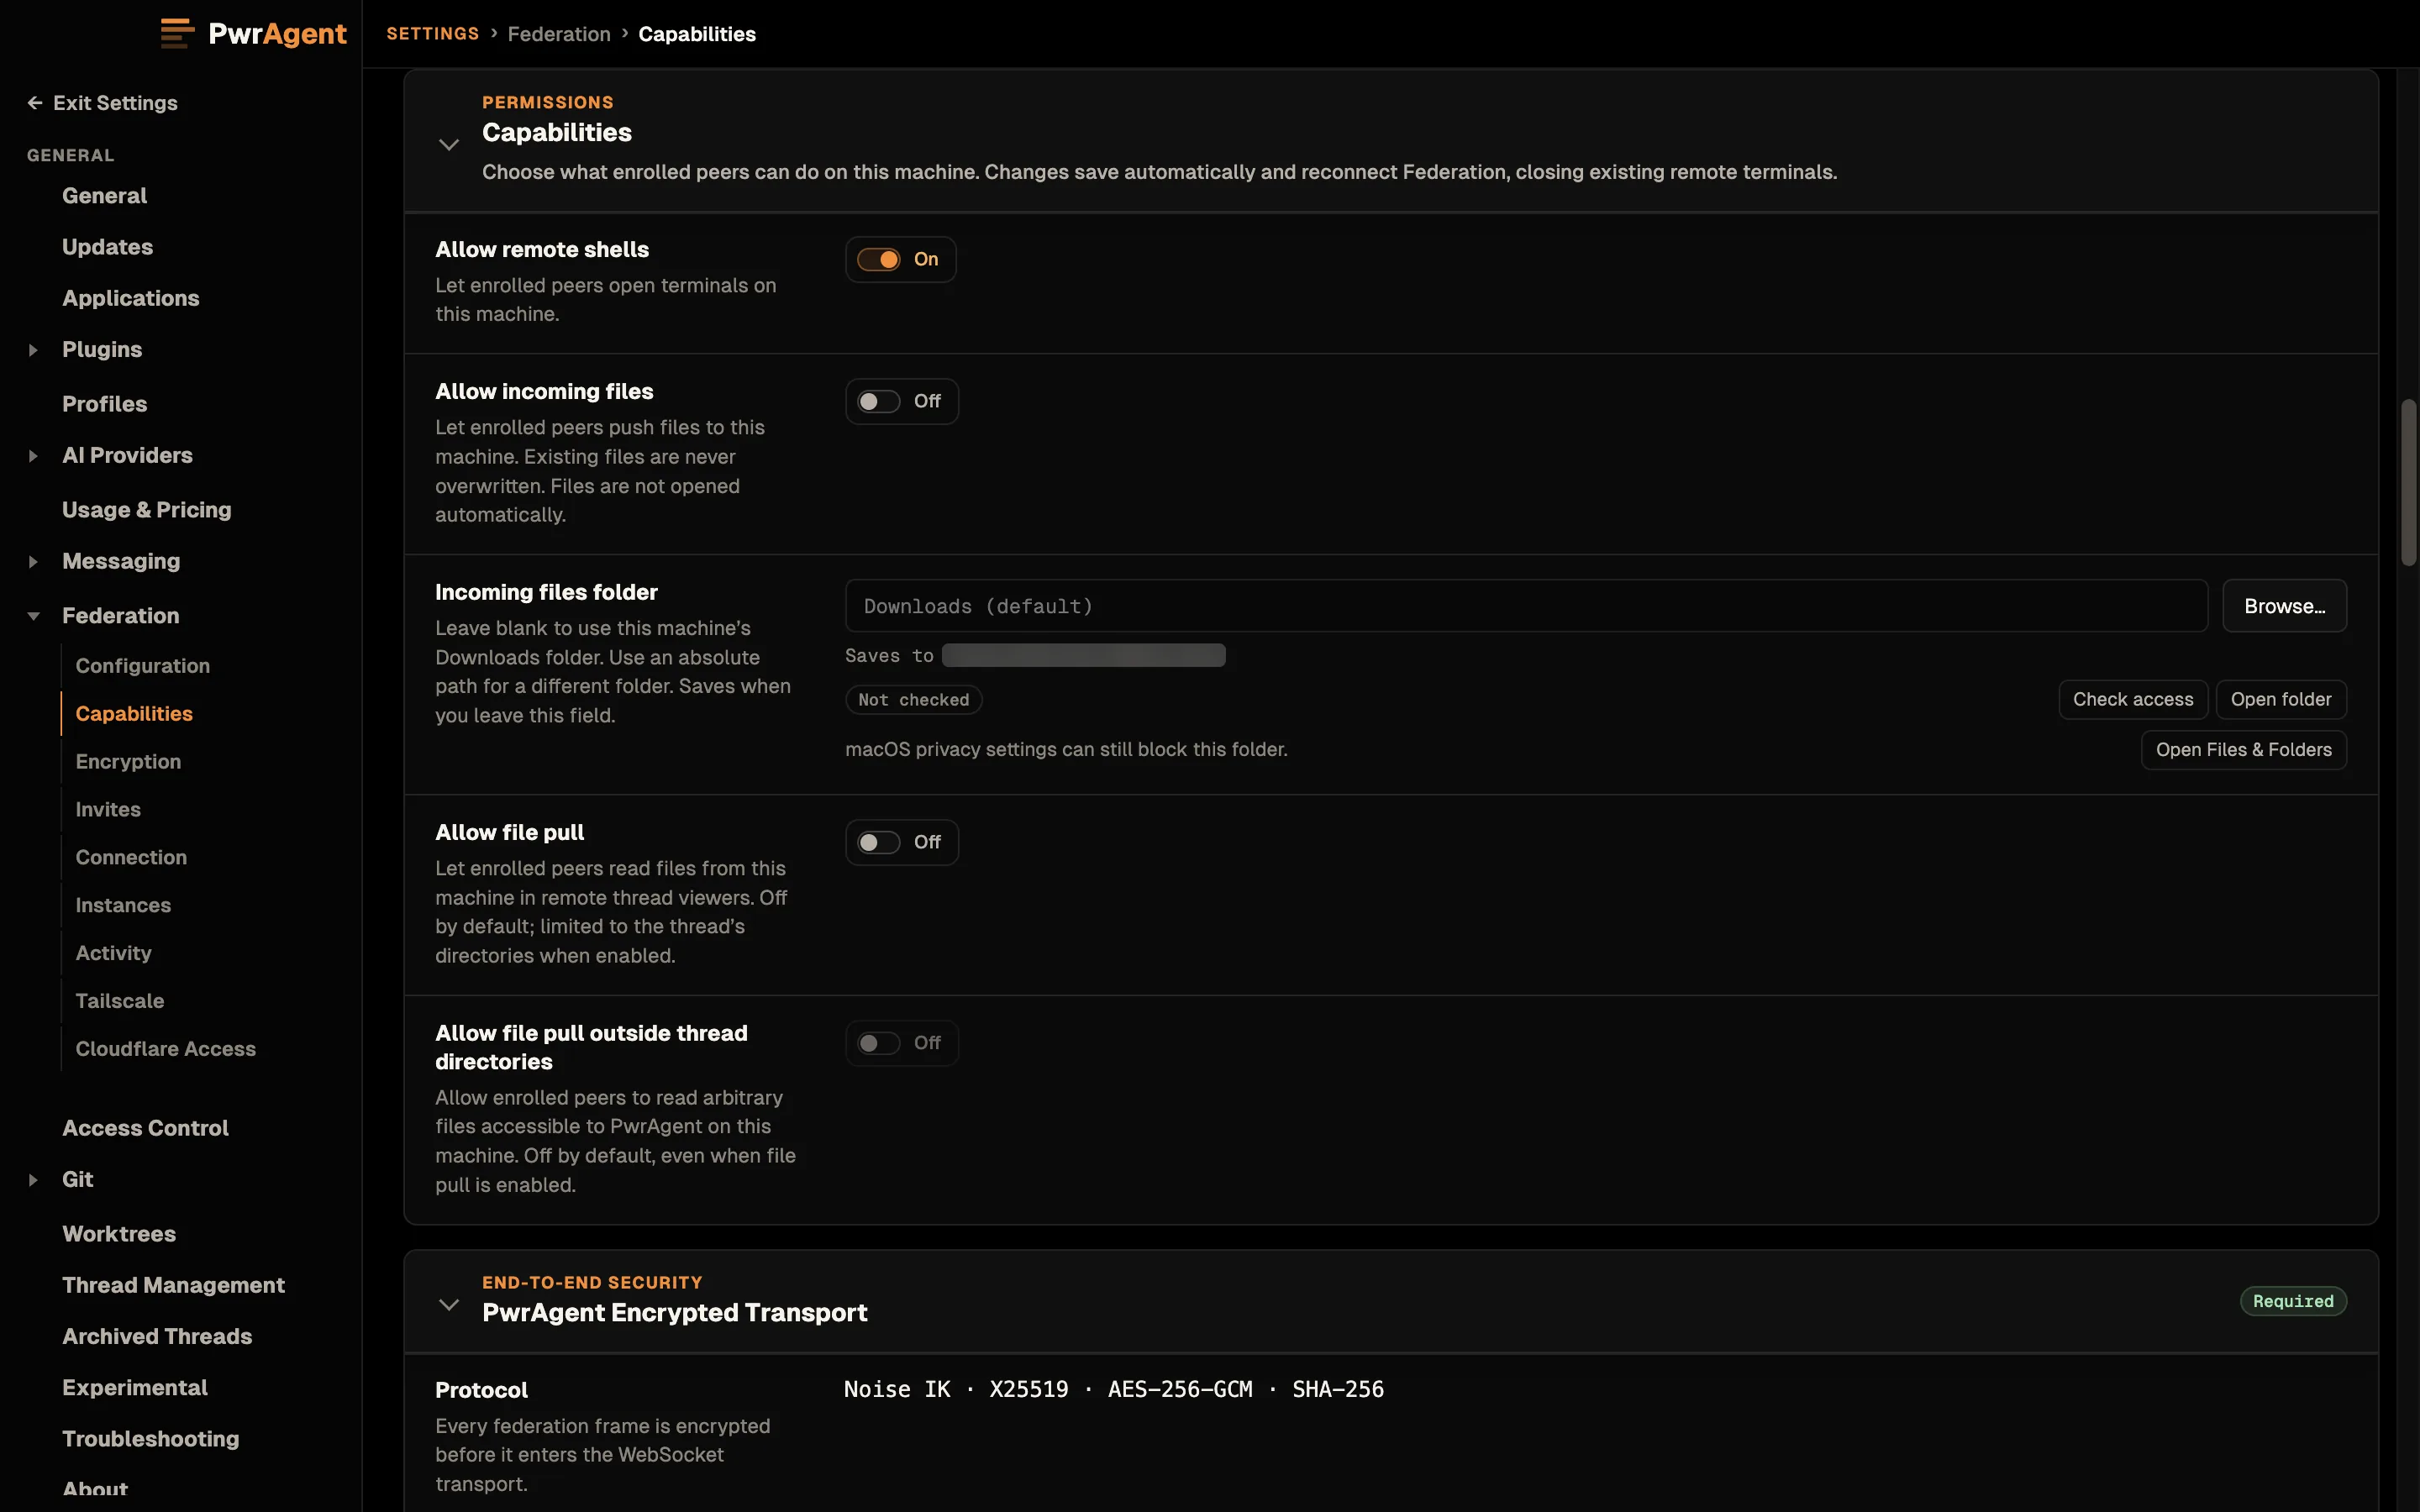Open Usage & Pricing page

146,510
